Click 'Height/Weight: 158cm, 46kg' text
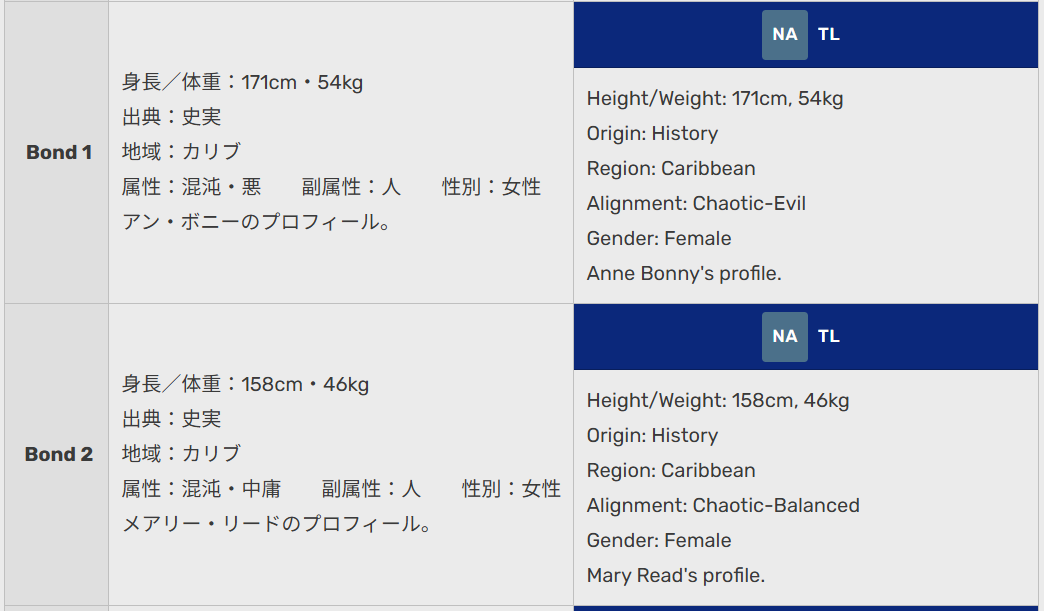Image resolution: width=1044 pixels, height=611 pixels. tap(718, 401)
